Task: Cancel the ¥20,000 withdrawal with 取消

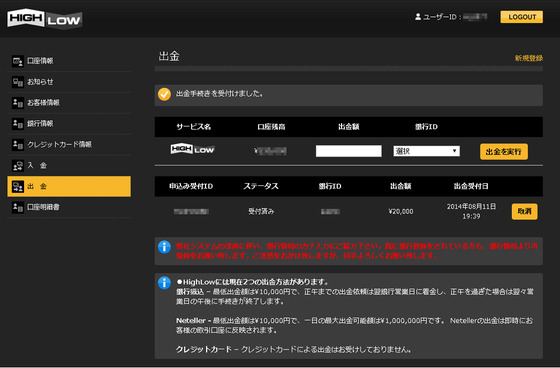Action: click(x=524, y=212)
